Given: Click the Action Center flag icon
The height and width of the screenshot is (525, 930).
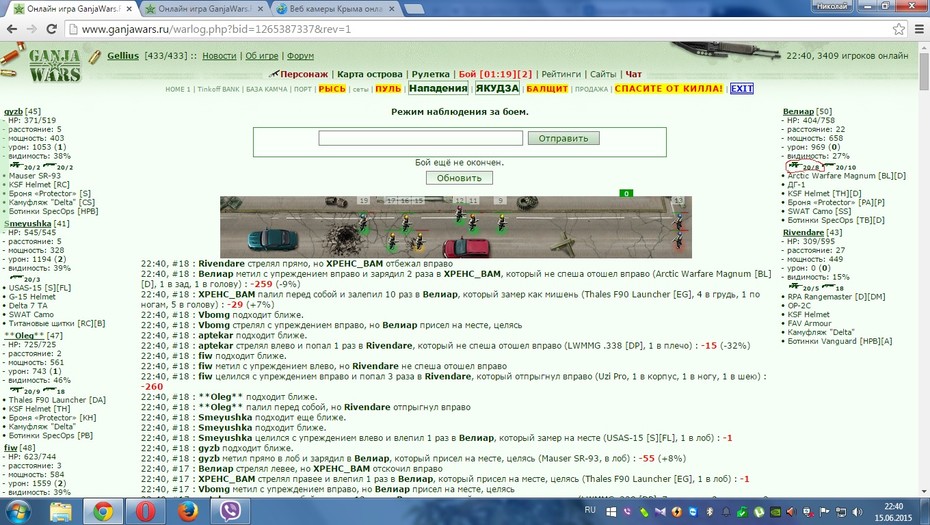Looking at the screenshot, I should pos(824,511).
